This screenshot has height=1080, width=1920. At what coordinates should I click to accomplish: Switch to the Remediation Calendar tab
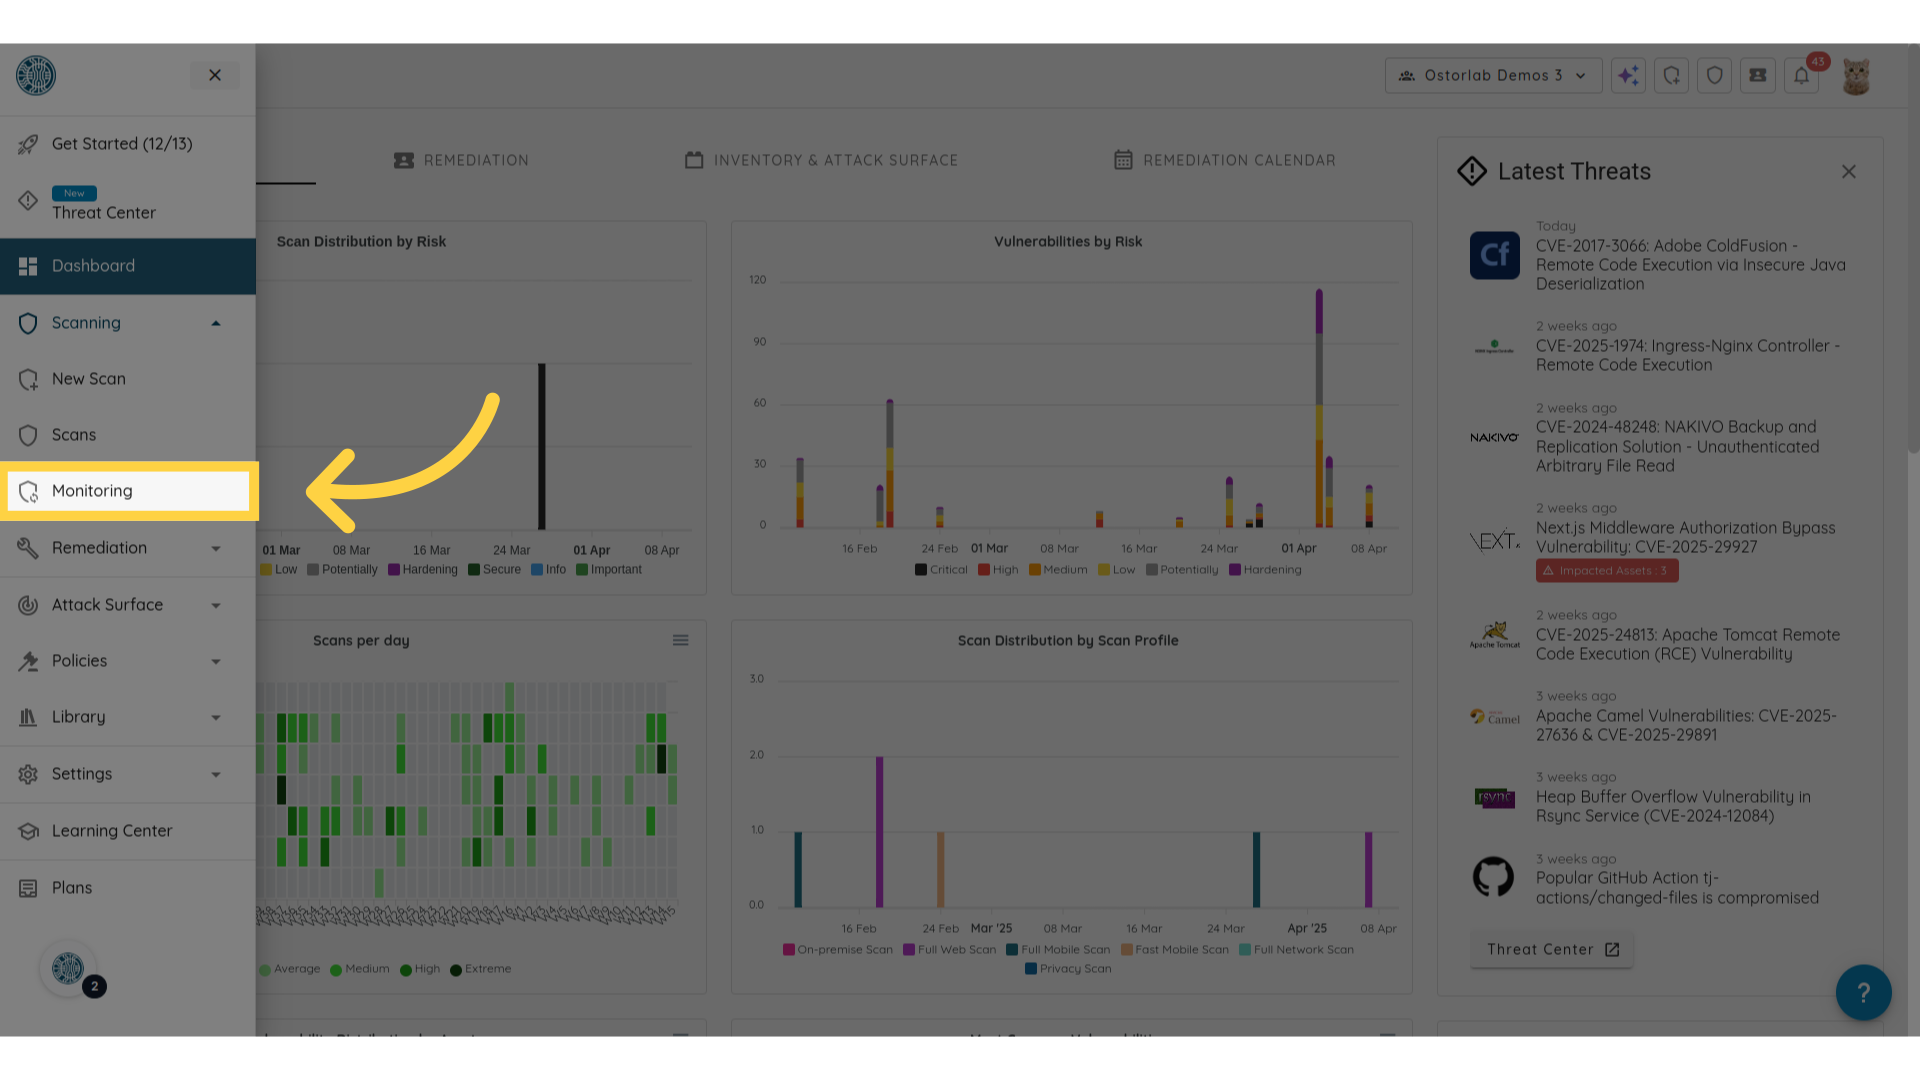coord(1225,160)
